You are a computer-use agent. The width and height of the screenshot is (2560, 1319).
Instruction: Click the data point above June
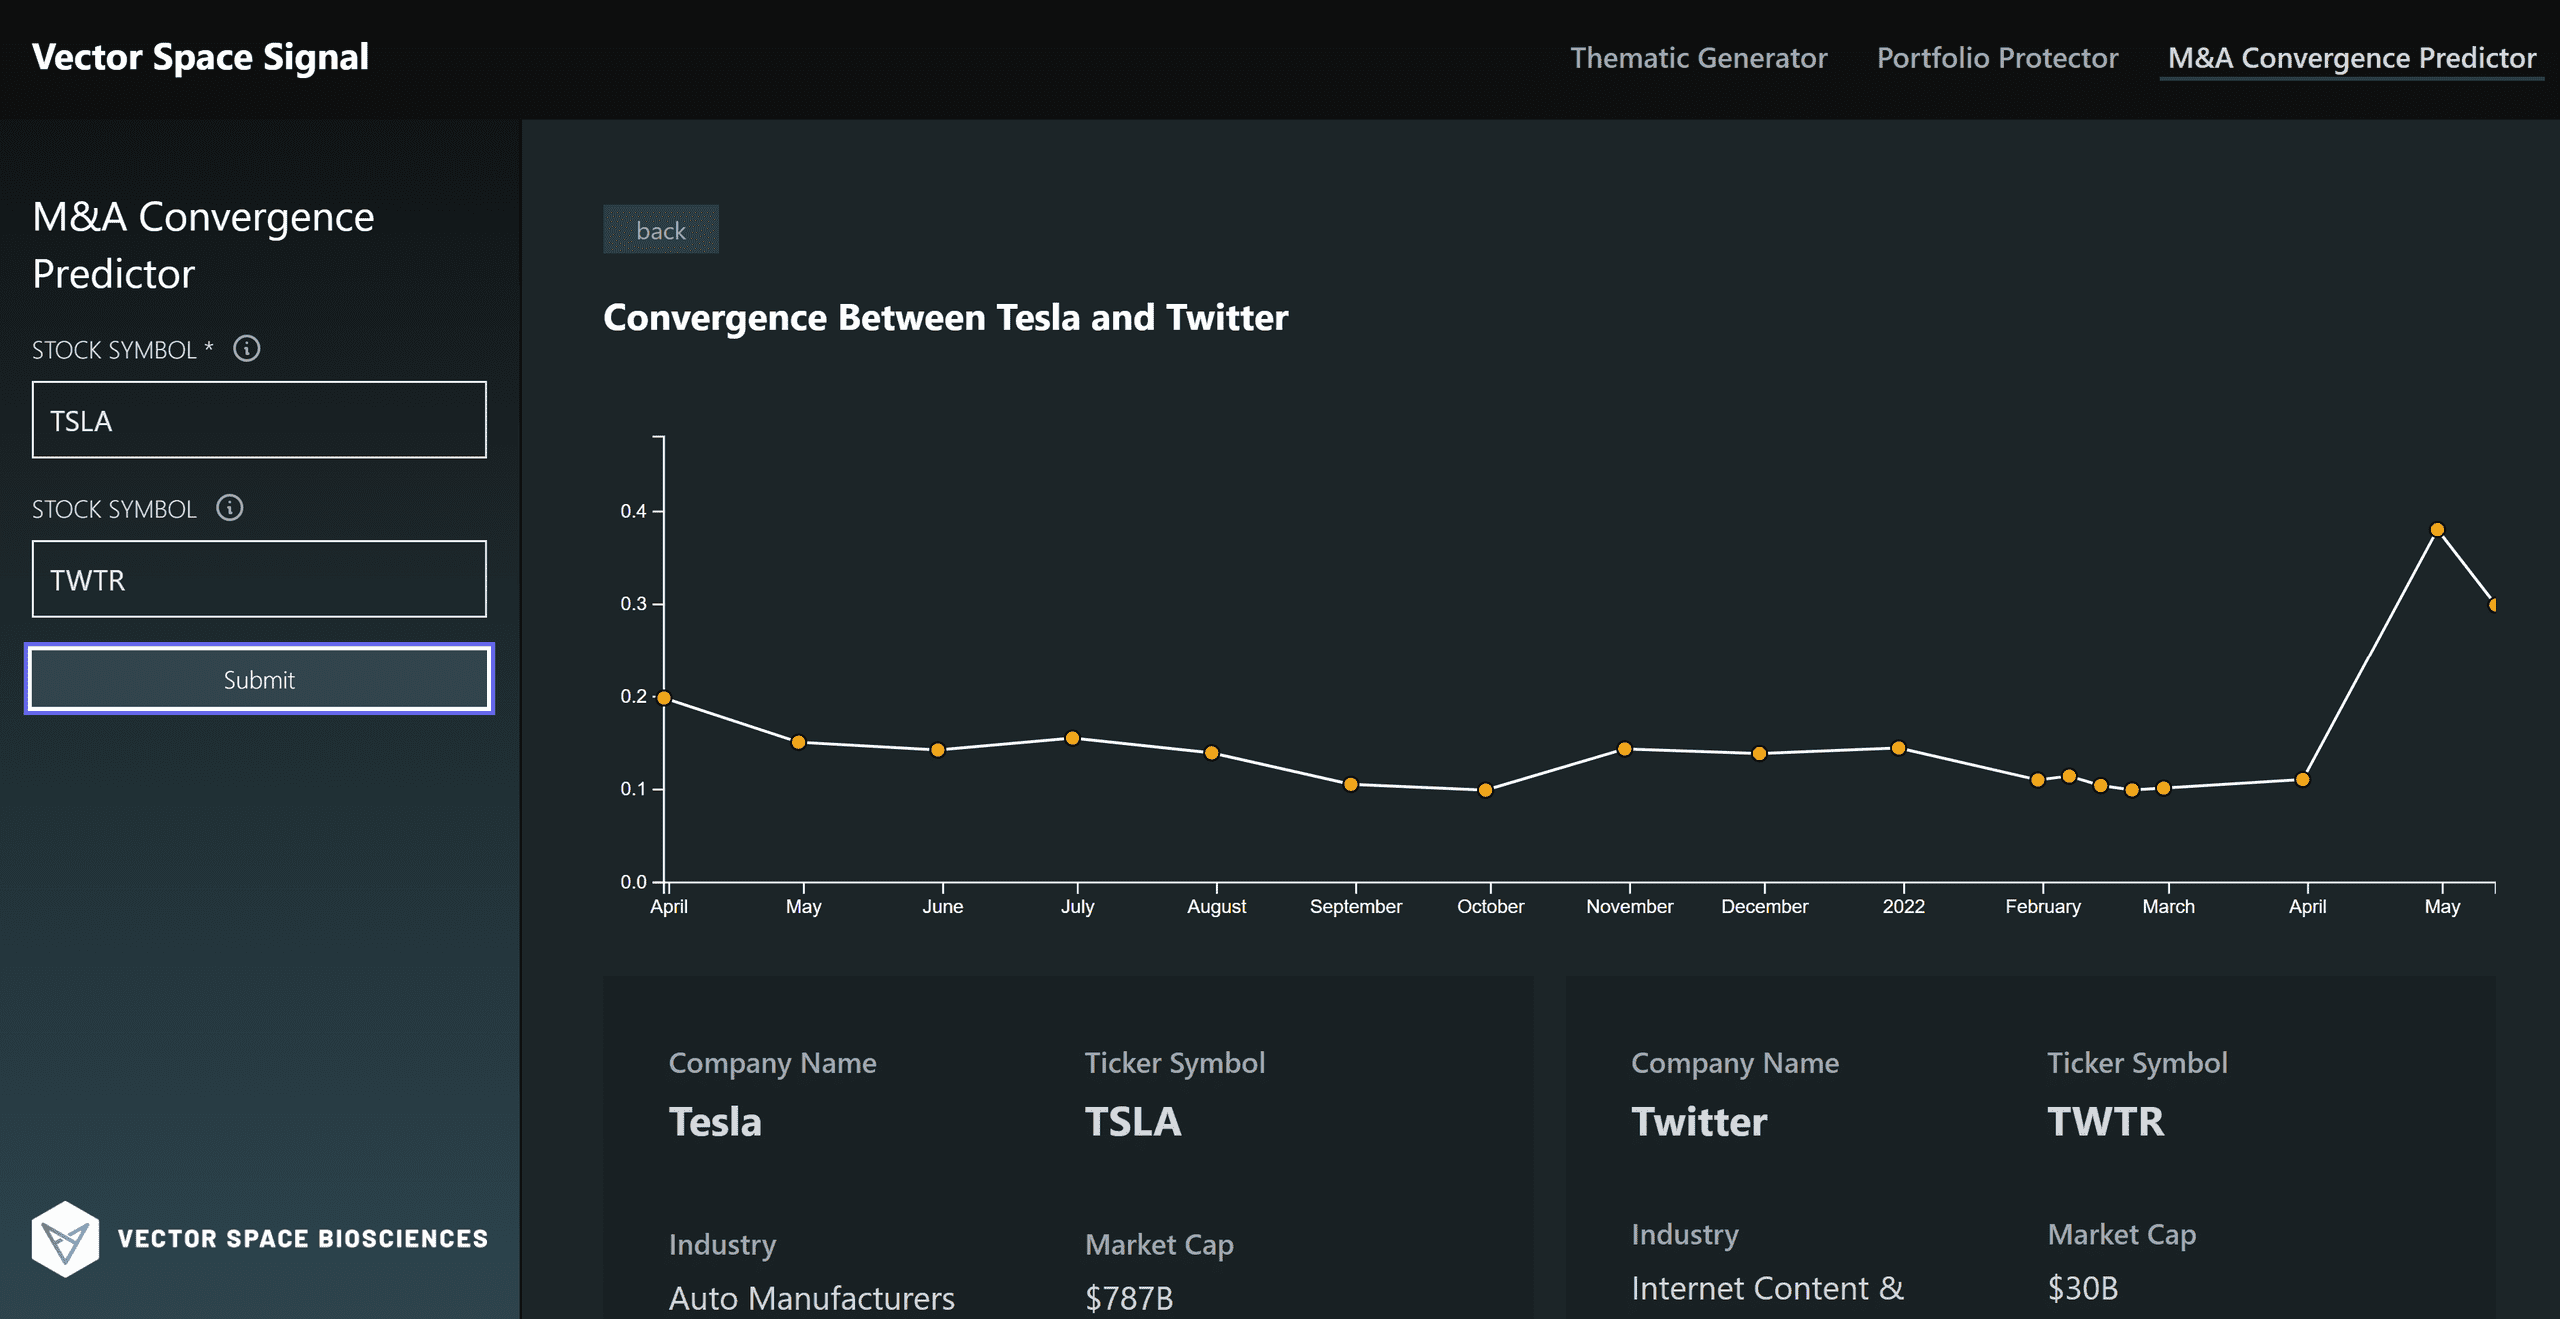point(938,750)
